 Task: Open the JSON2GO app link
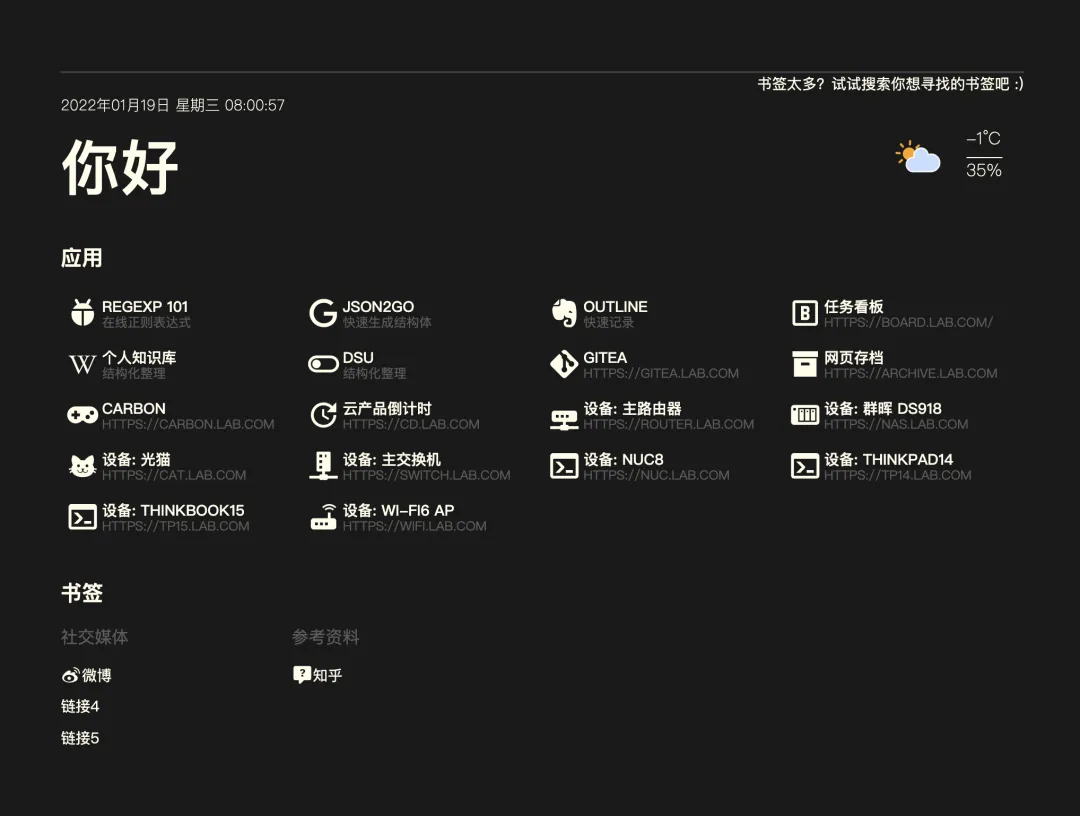(378, 306)
